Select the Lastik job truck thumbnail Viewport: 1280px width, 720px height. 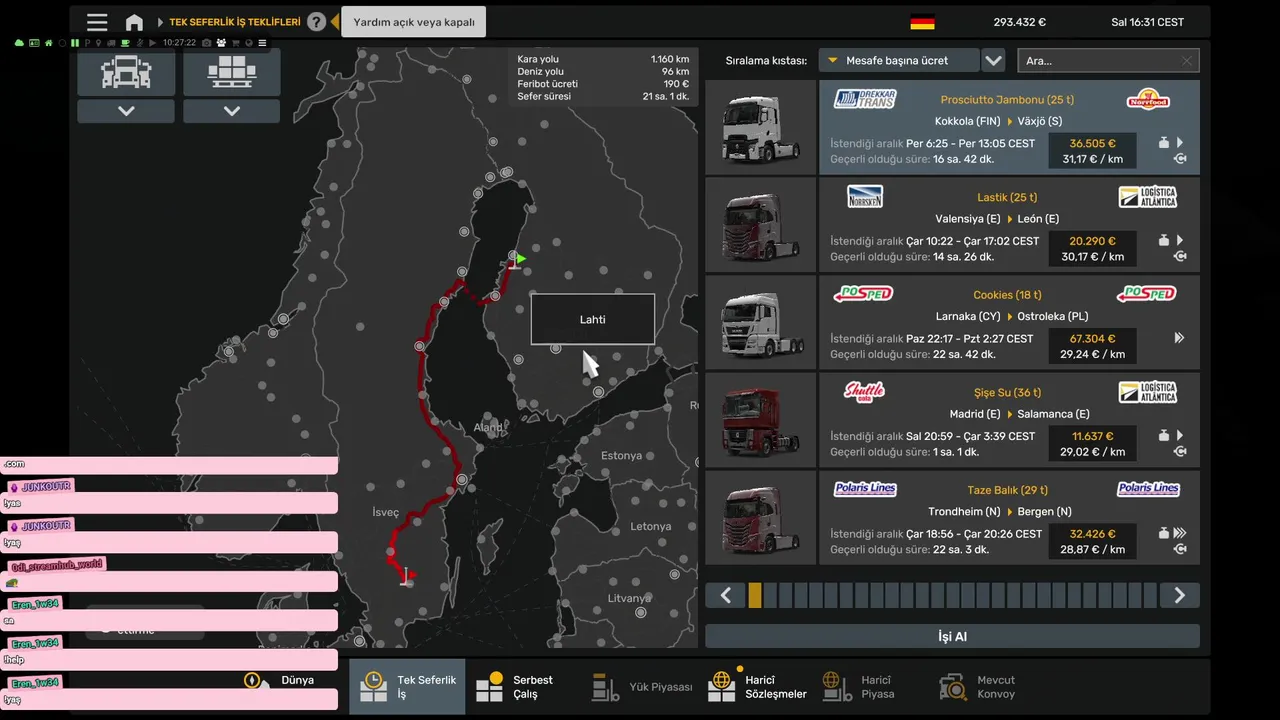pyautogui.click(x=760, y=225)
